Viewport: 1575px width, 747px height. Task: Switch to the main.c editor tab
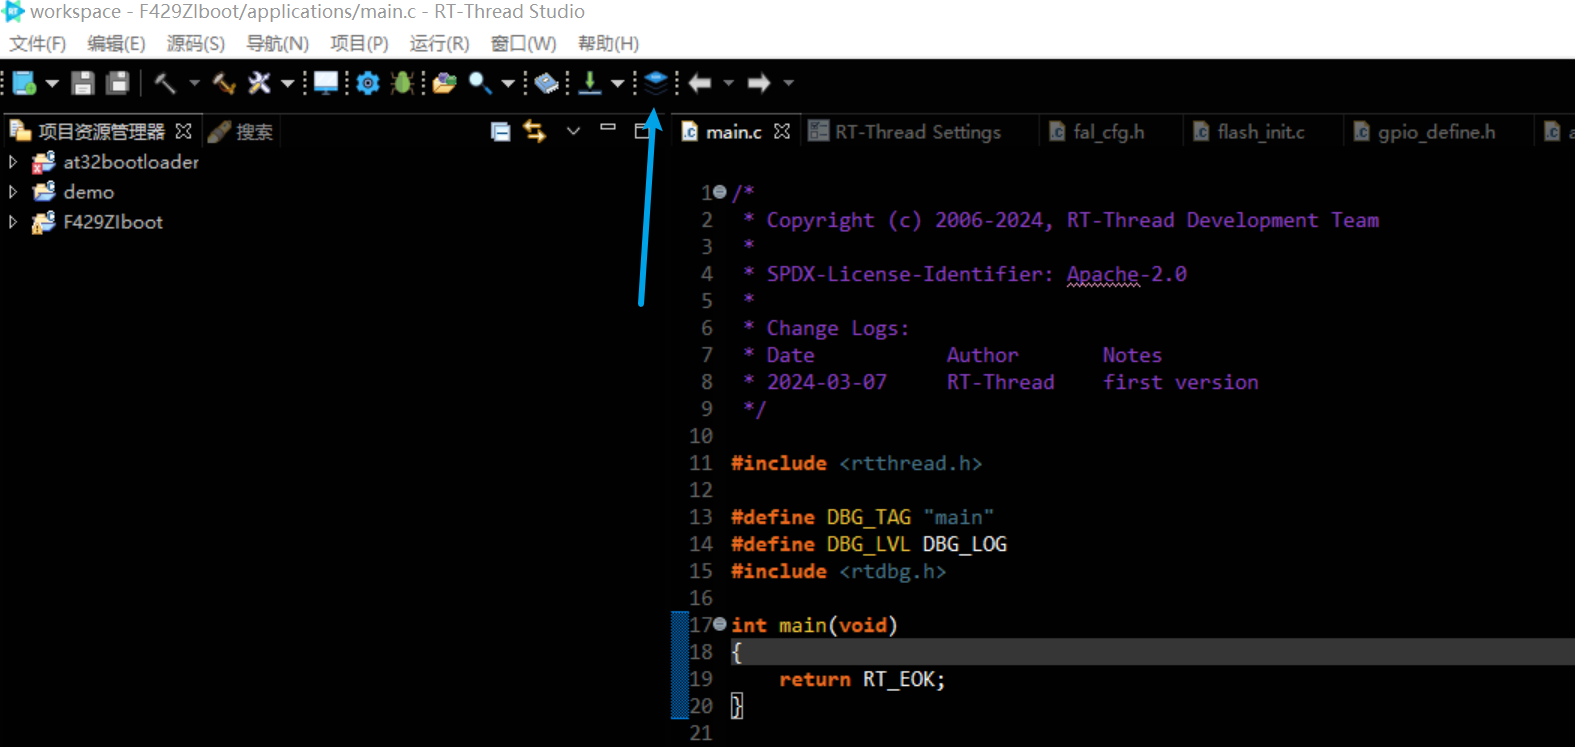click(733, 132)
